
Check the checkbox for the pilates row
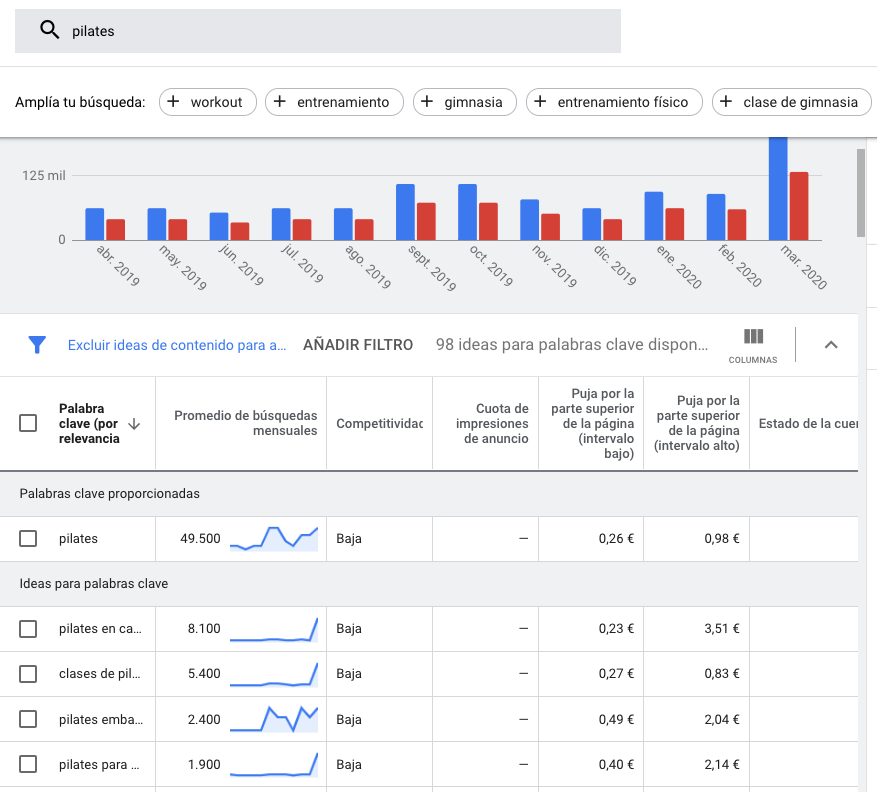(27, 538)
